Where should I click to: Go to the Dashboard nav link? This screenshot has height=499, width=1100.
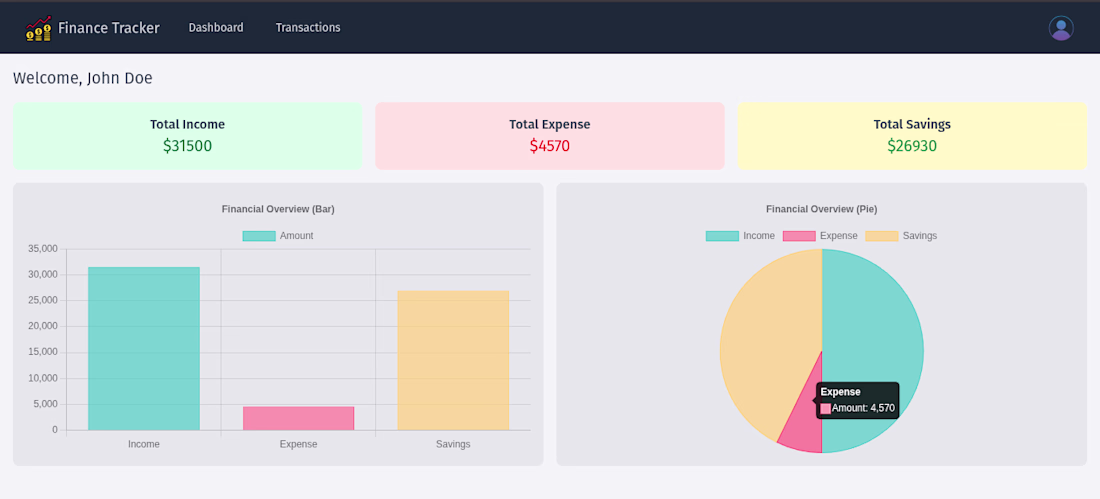tap(216, 27)
